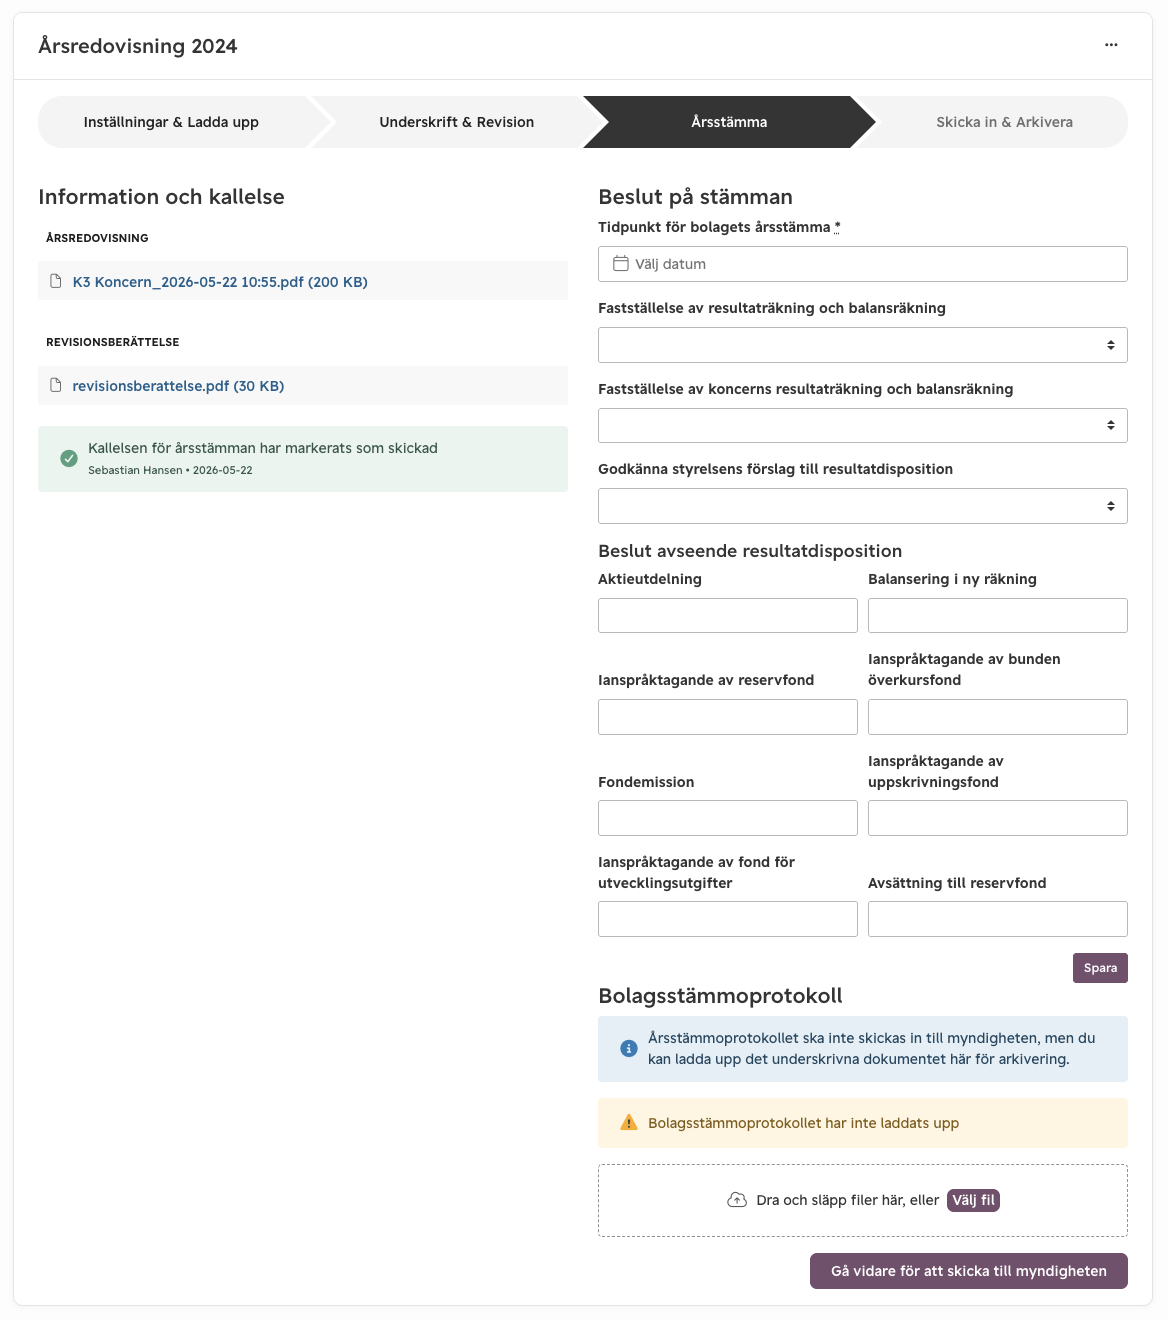Click Gå vidare för att skicka till myndigheten

pos(969,1271)
